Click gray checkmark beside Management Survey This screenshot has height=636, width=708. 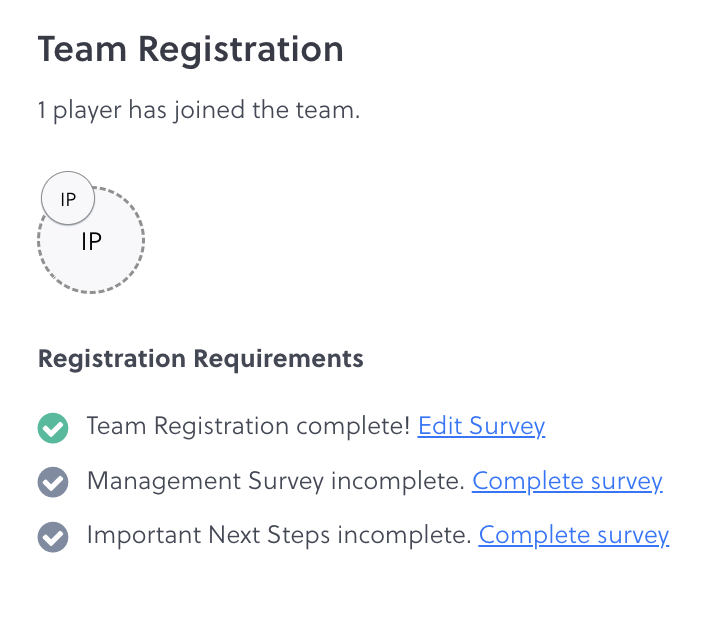(52, 483)
